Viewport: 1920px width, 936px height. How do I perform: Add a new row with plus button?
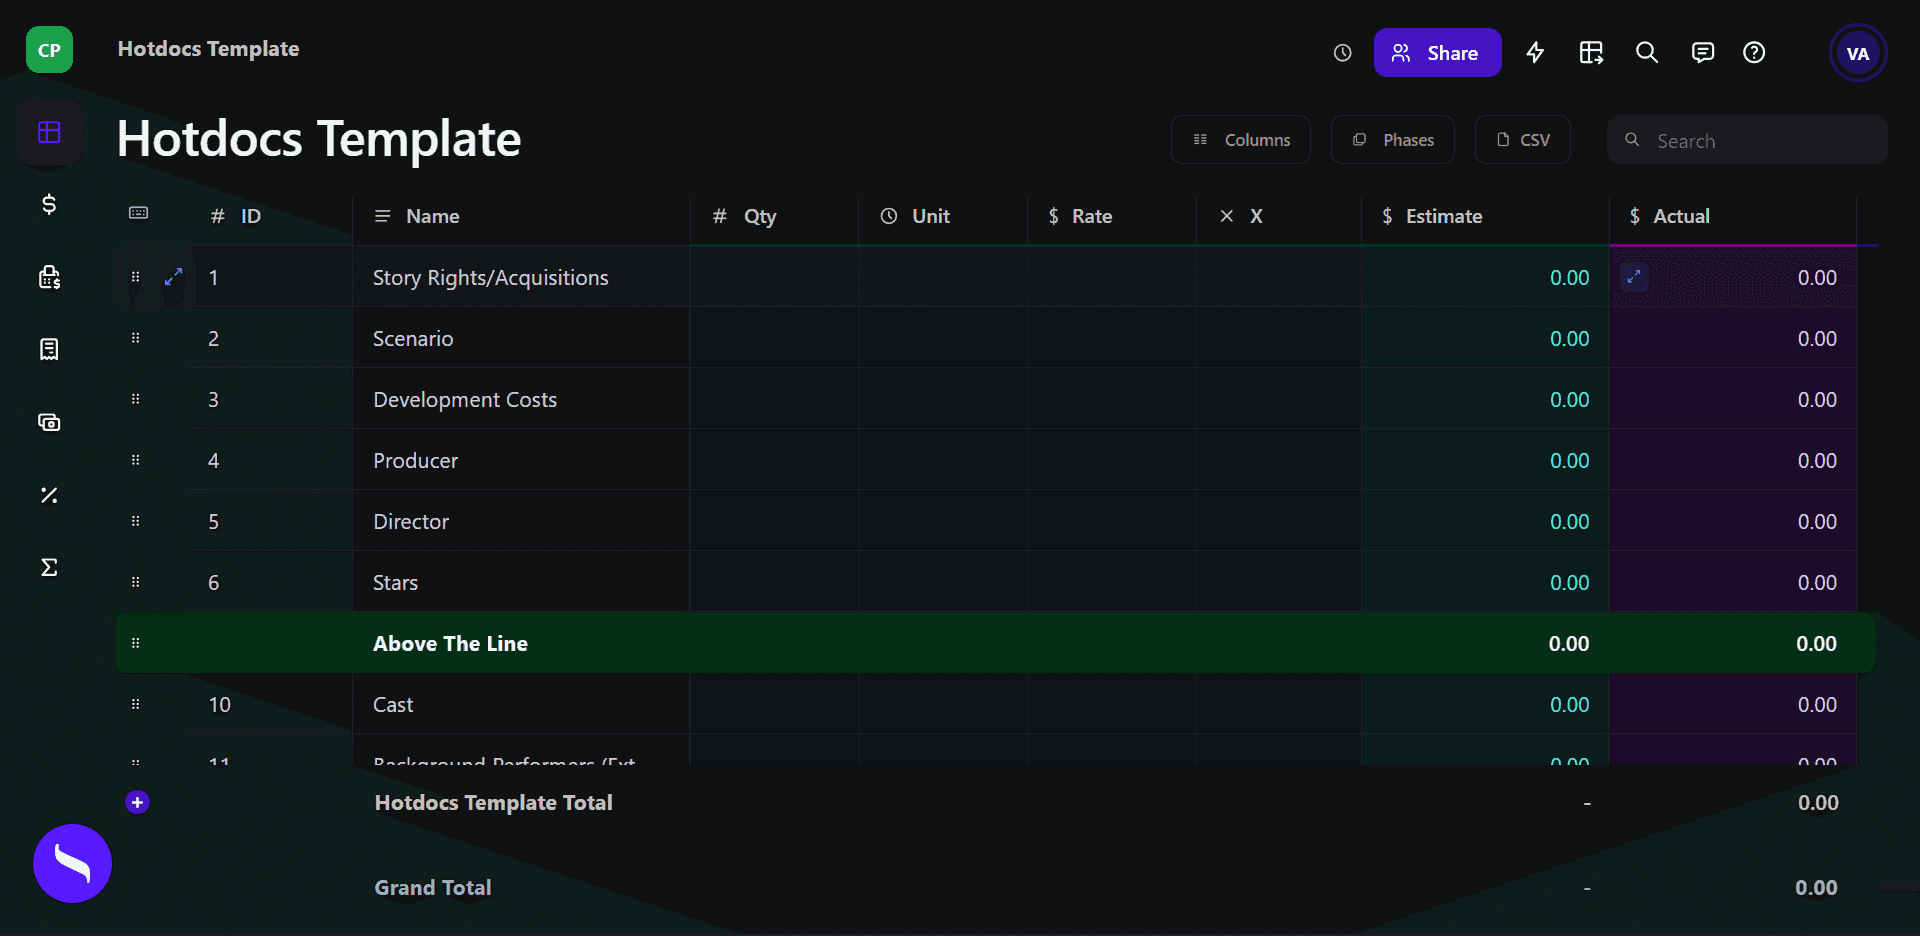tap(138, 802)
